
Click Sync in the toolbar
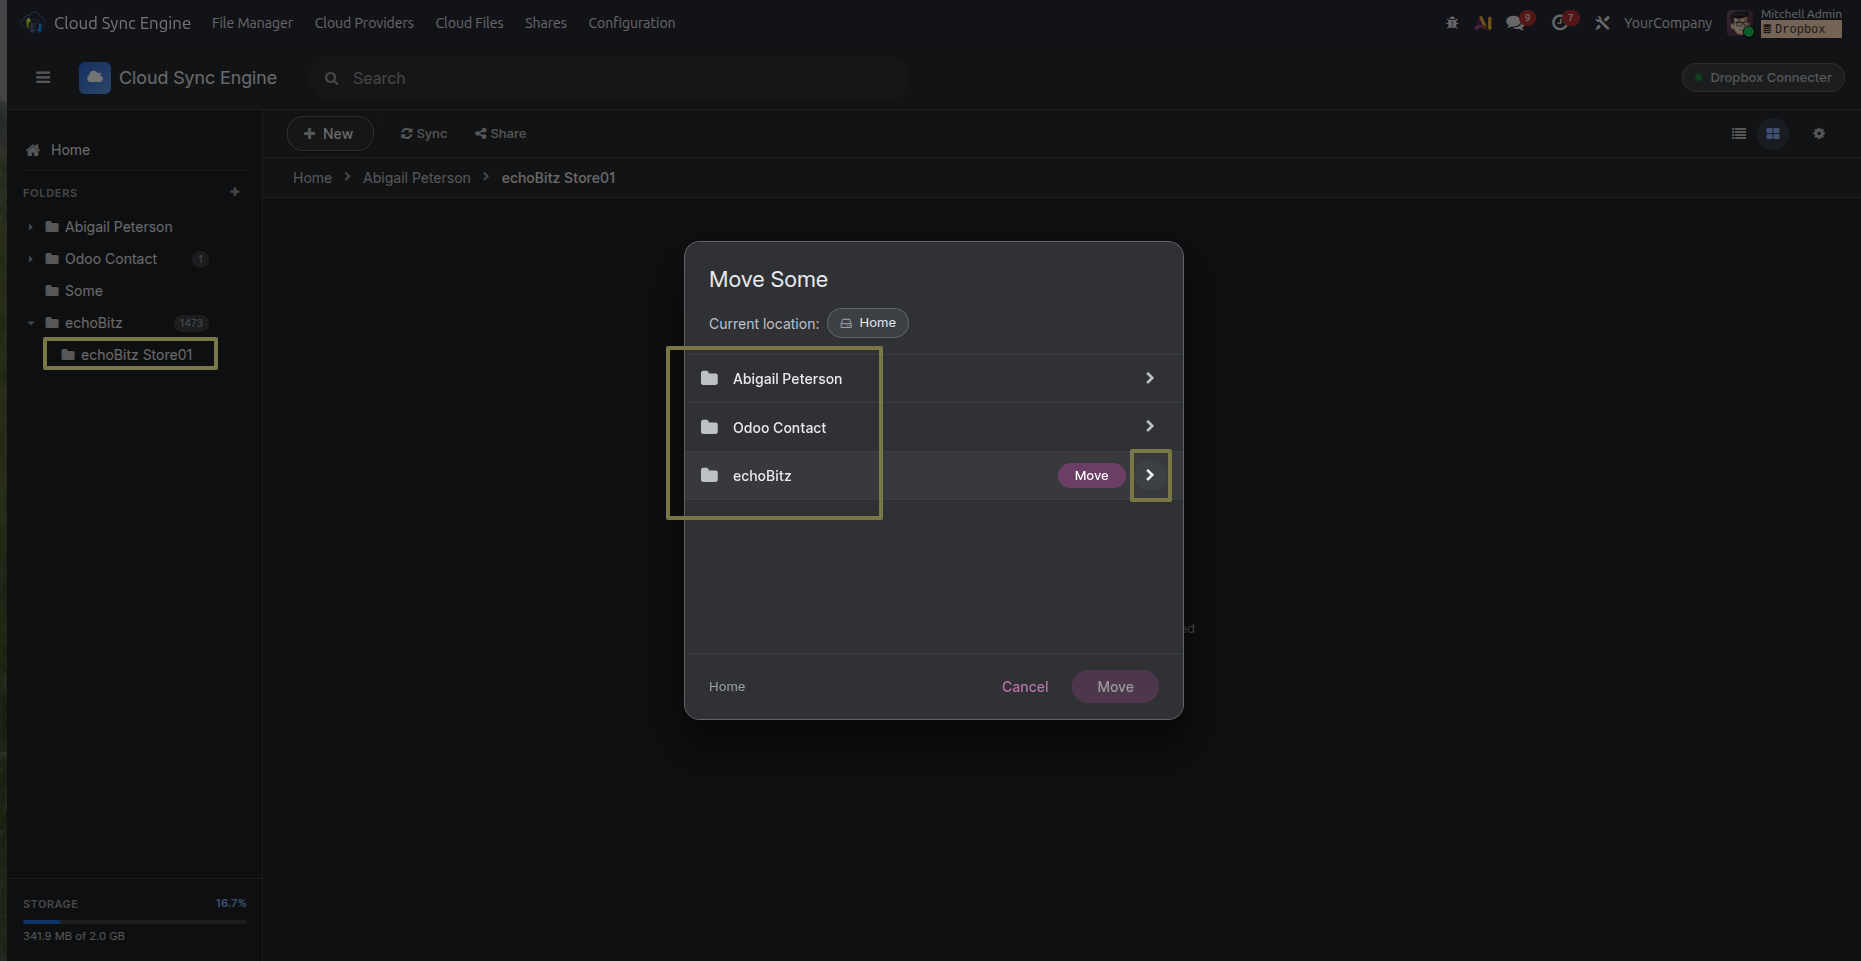pyautogui.click(x=424, y=133)
